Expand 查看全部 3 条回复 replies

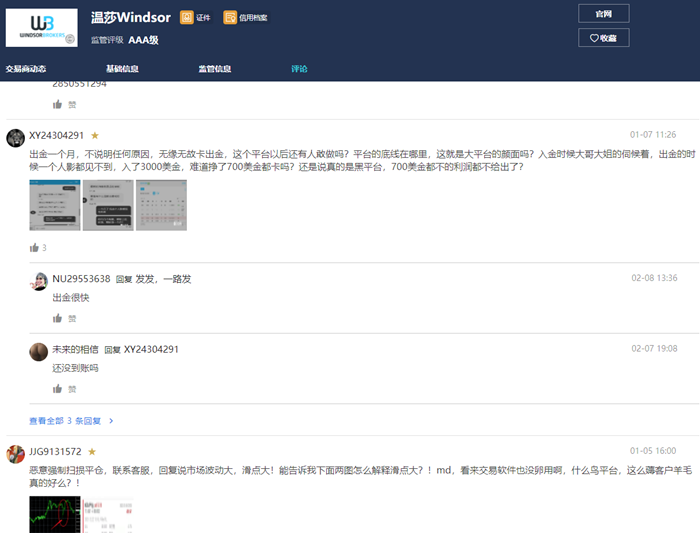click(71, 421)
